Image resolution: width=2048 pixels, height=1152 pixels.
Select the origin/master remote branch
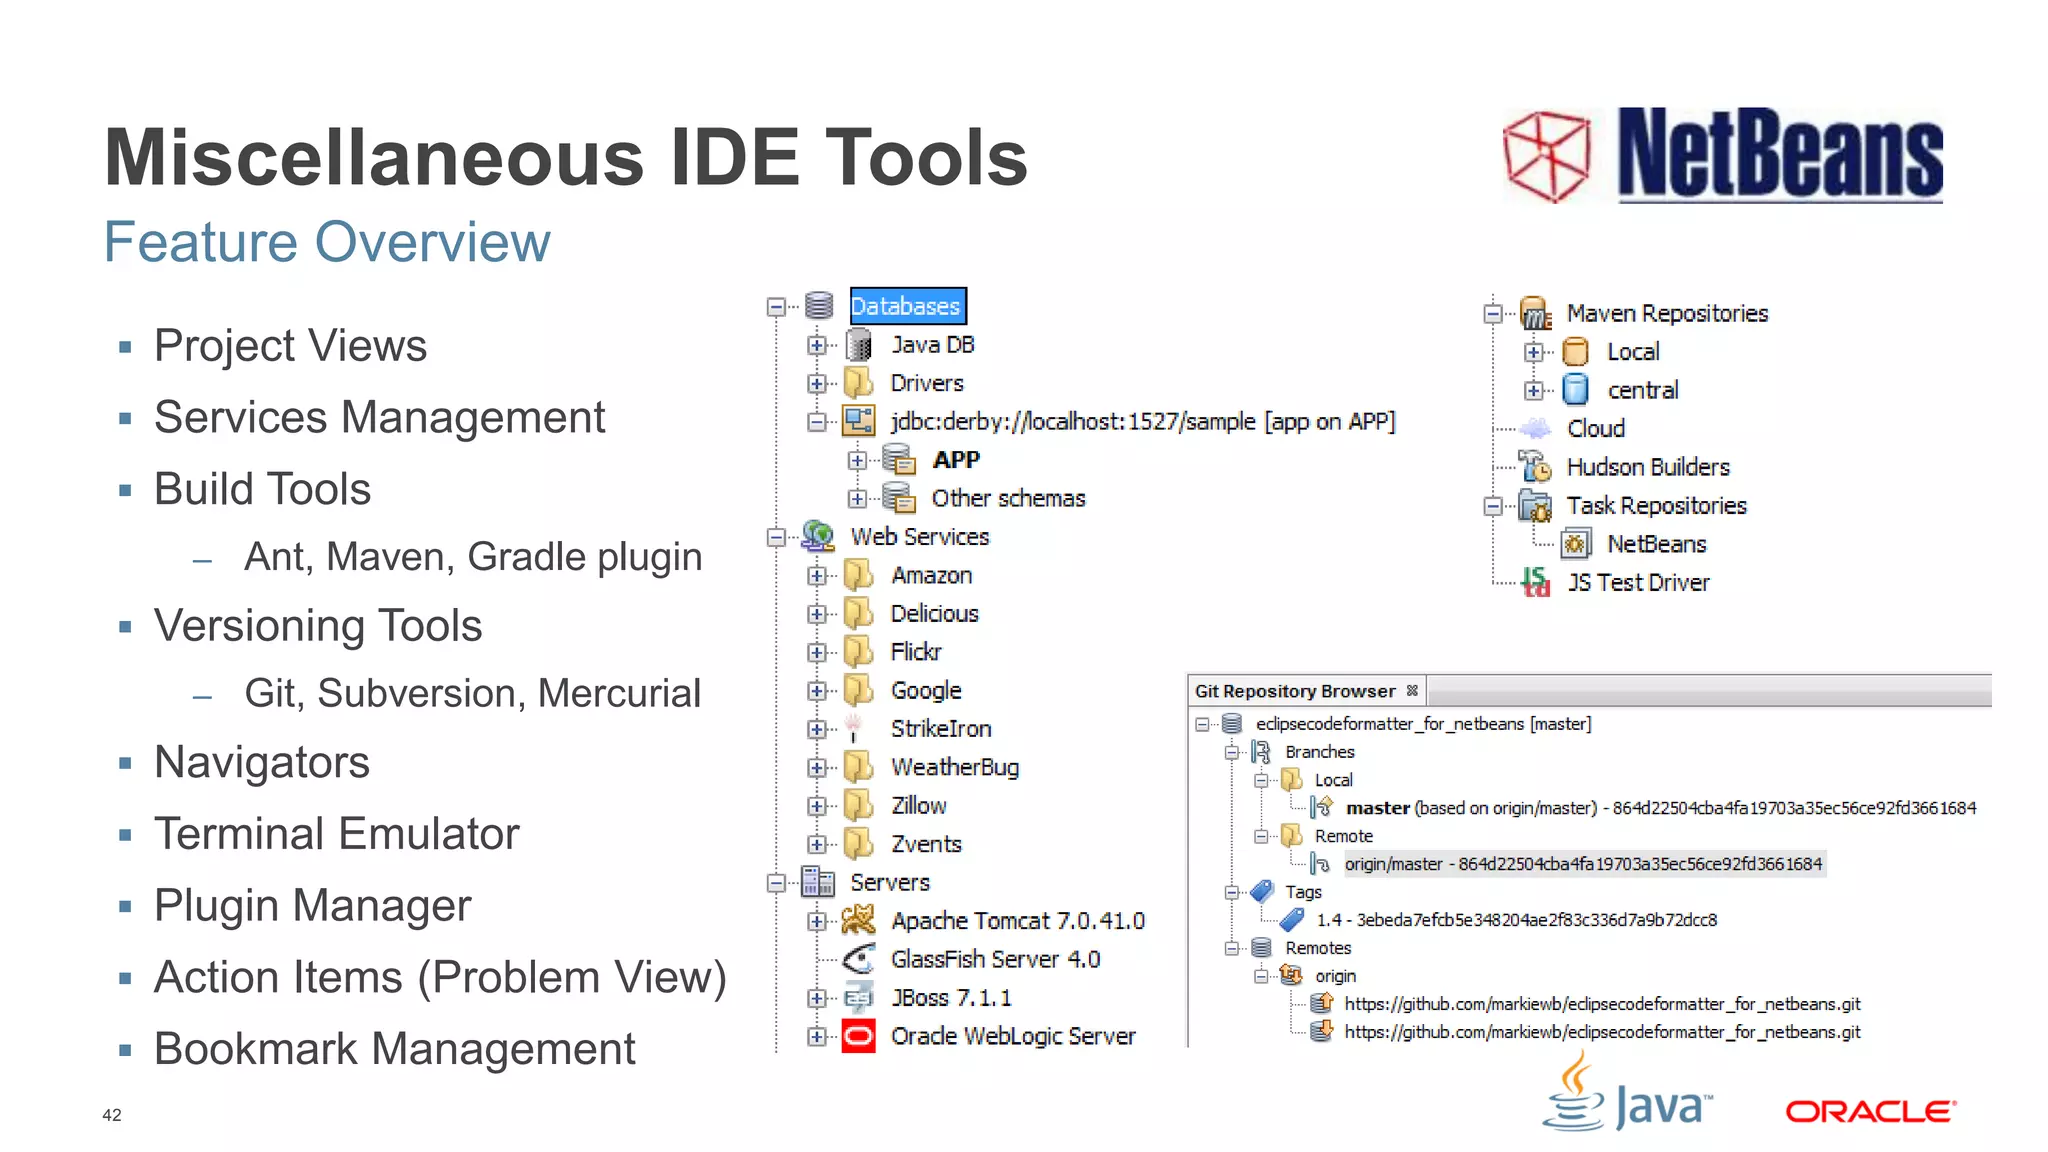[1583, 864]
